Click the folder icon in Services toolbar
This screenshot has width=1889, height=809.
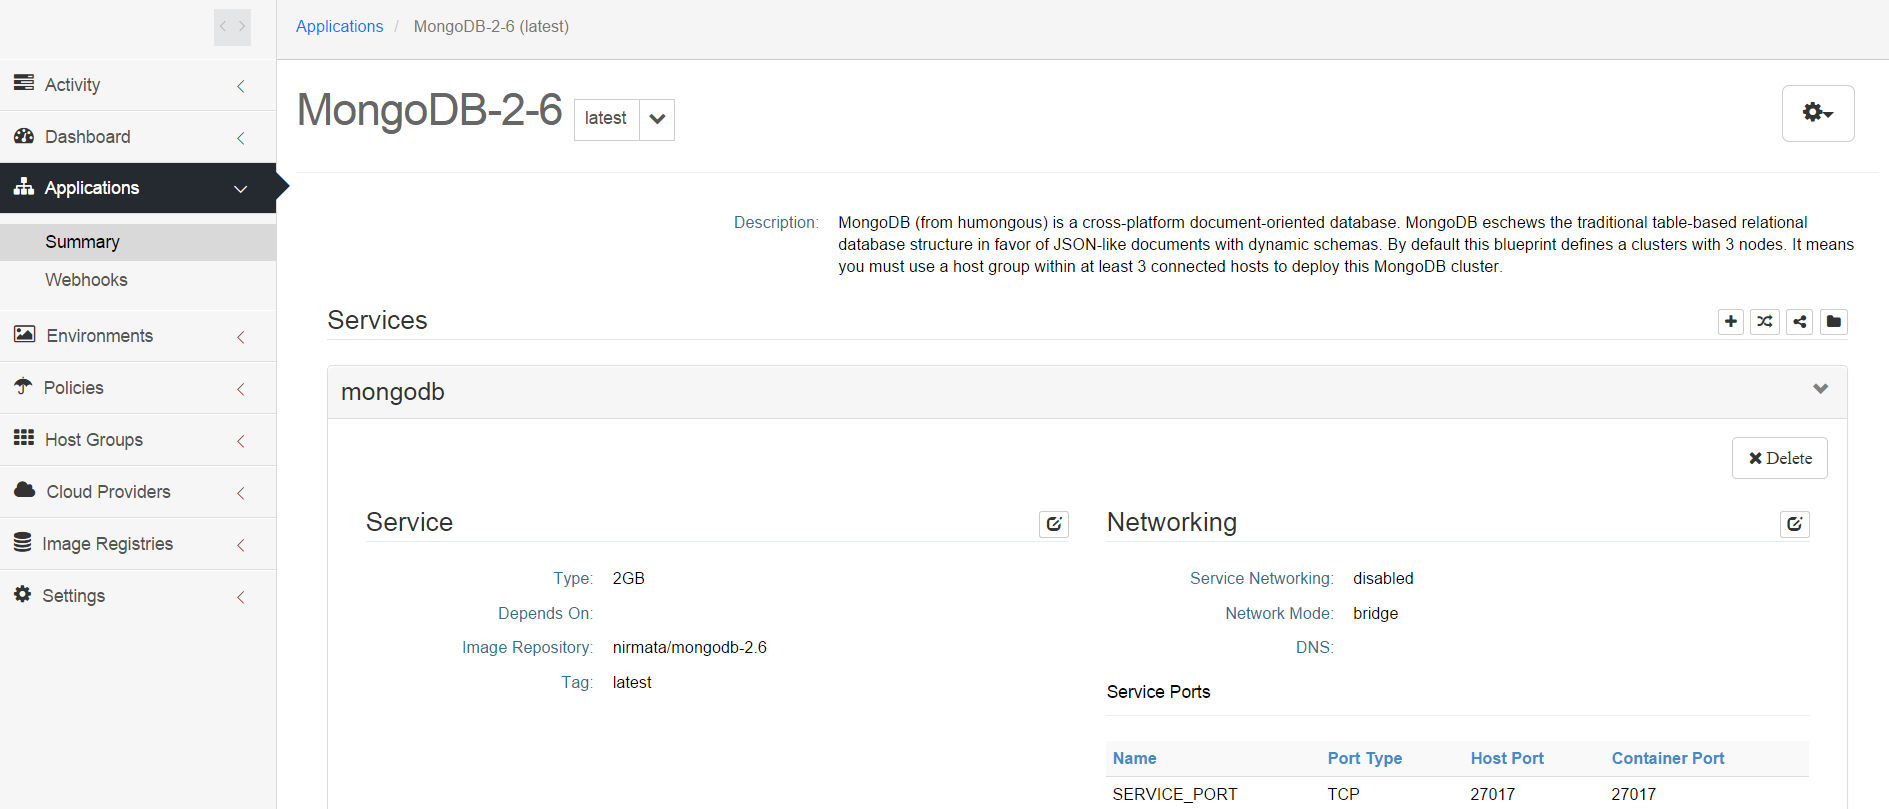1834,321
